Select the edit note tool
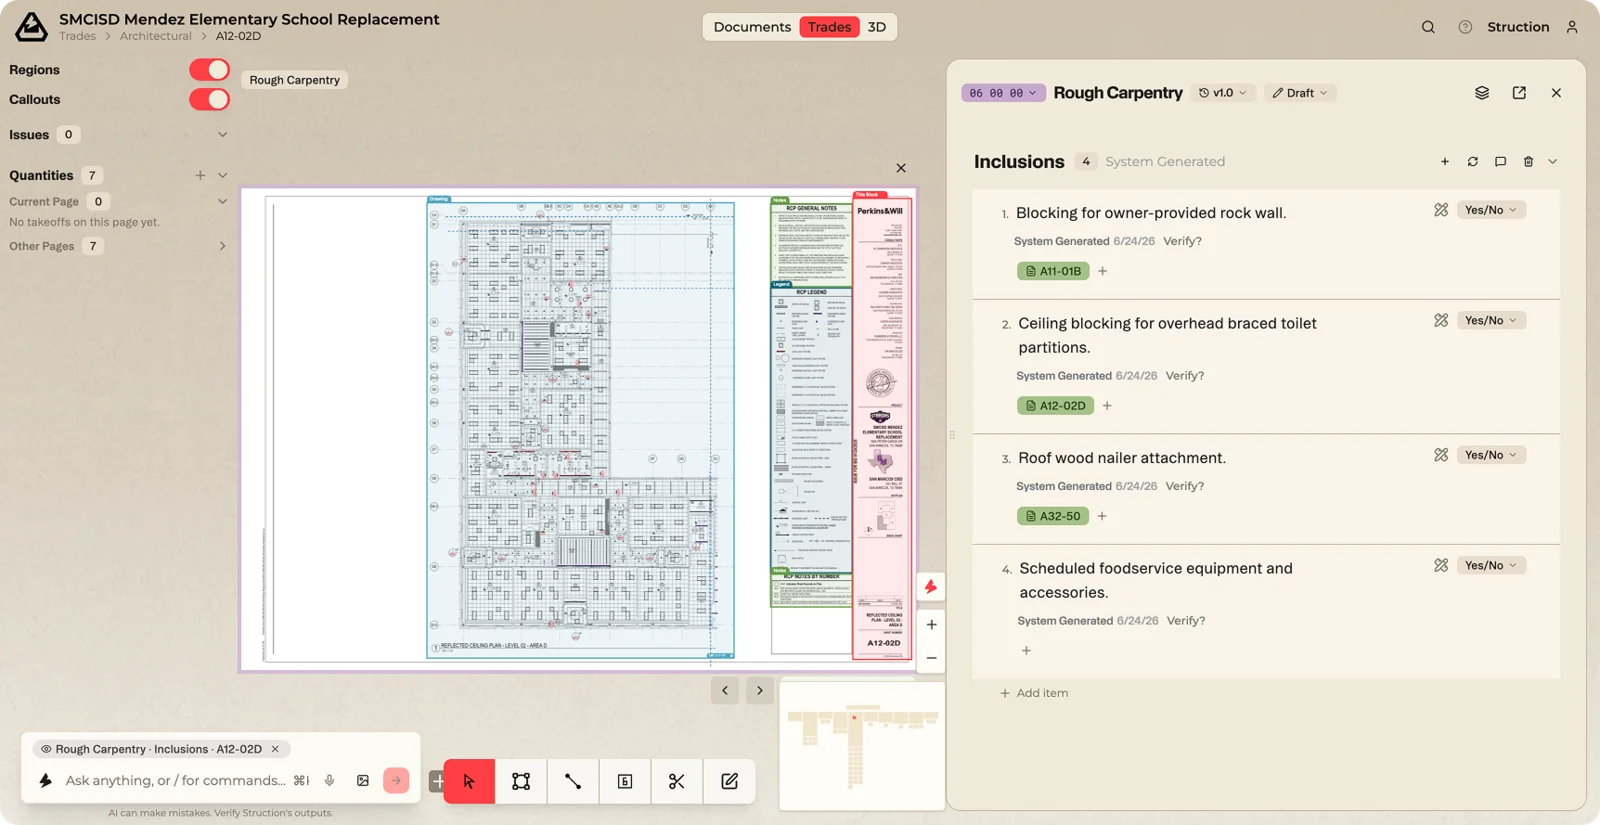This screenshot has height=825, width=1600. coord(729,781)
